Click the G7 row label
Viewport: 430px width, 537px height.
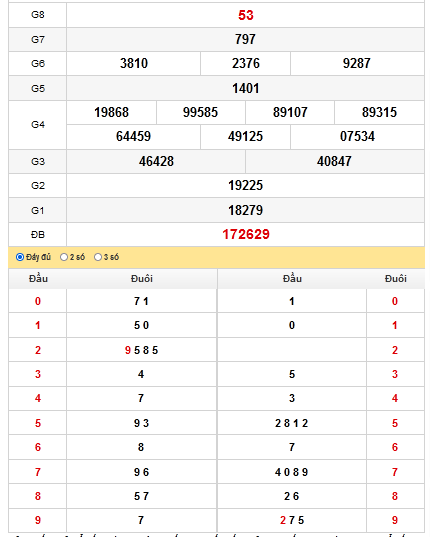tap(38, 39)
